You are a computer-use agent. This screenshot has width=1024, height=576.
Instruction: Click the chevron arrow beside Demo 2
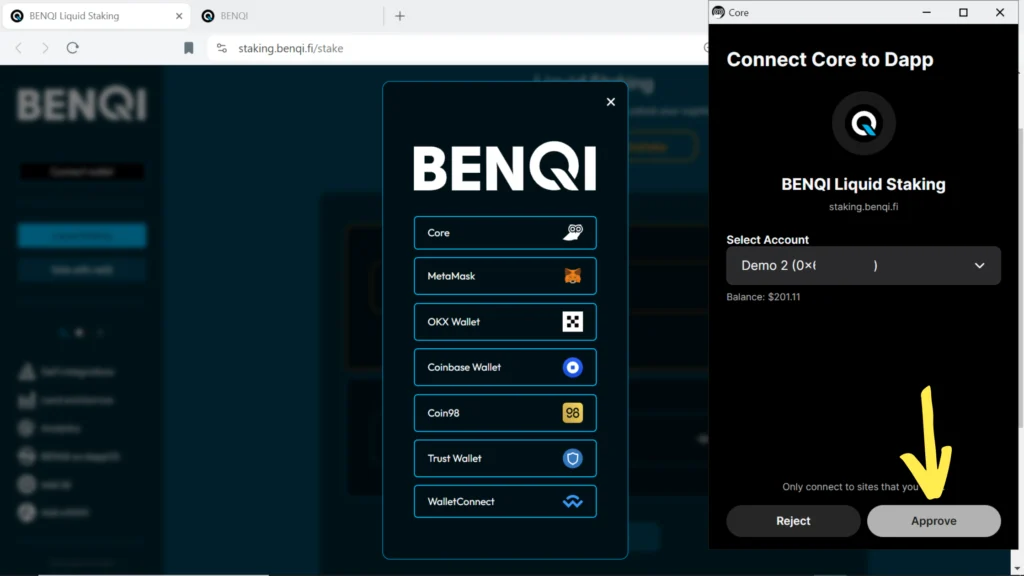(979, 266)
